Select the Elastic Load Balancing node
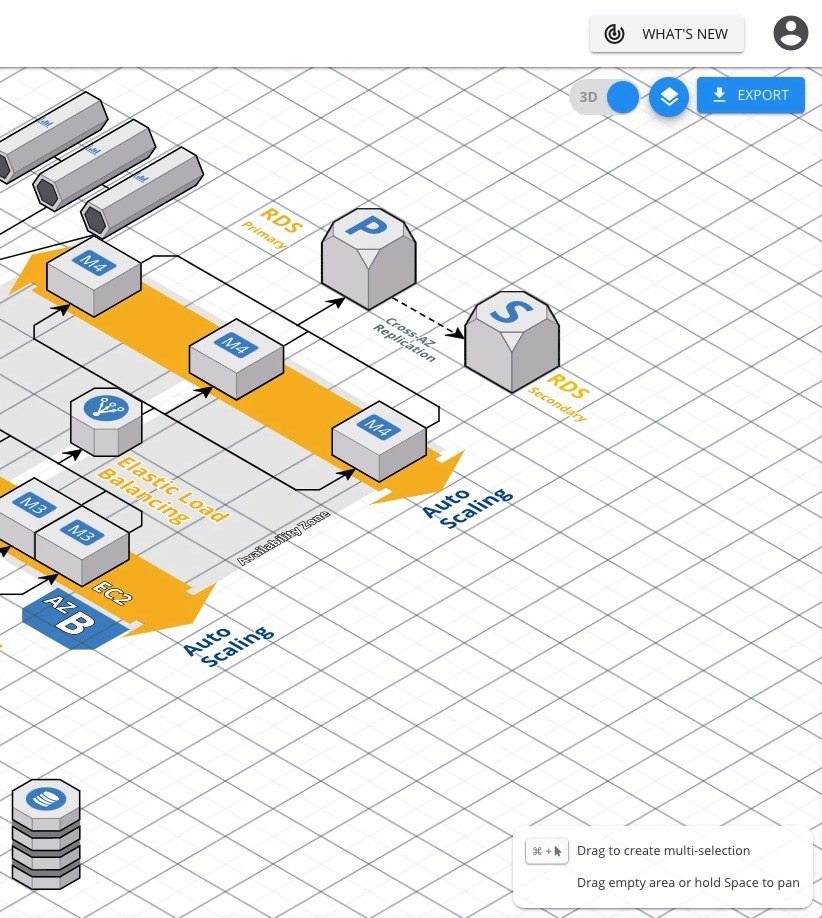This screenshot has height=918, width=822. [106, 422]
